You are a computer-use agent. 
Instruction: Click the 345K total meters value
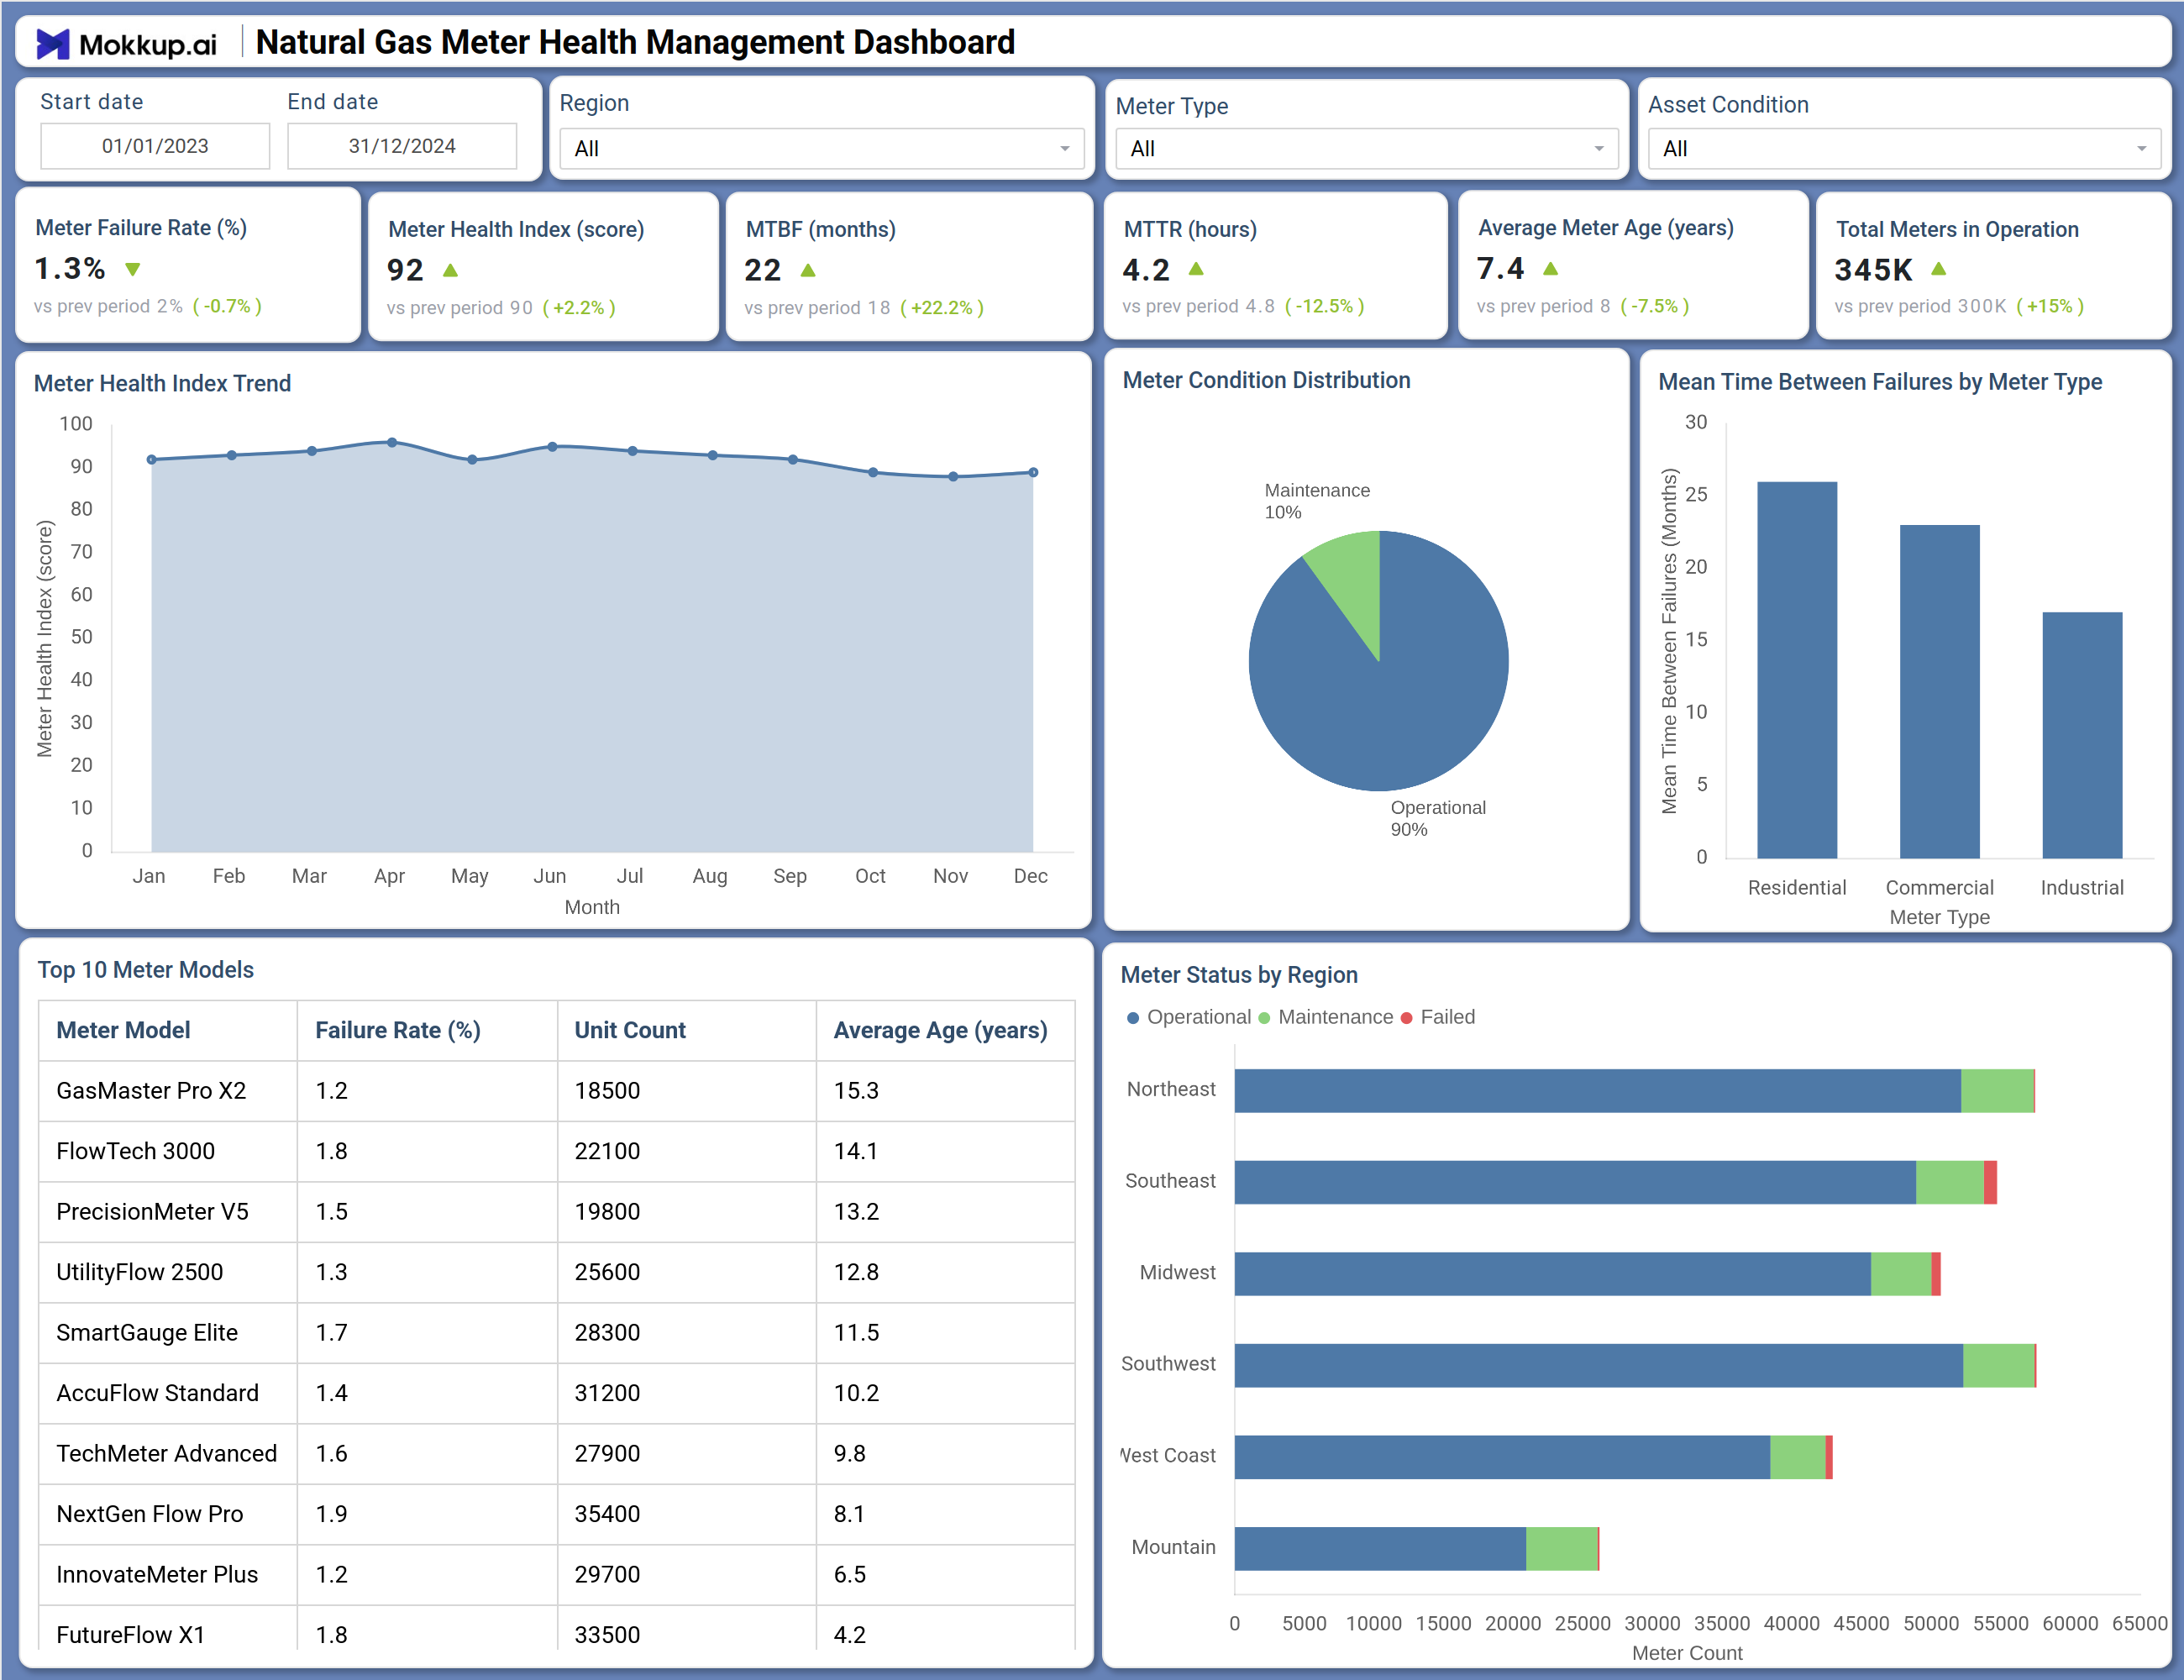(1873, 269)
